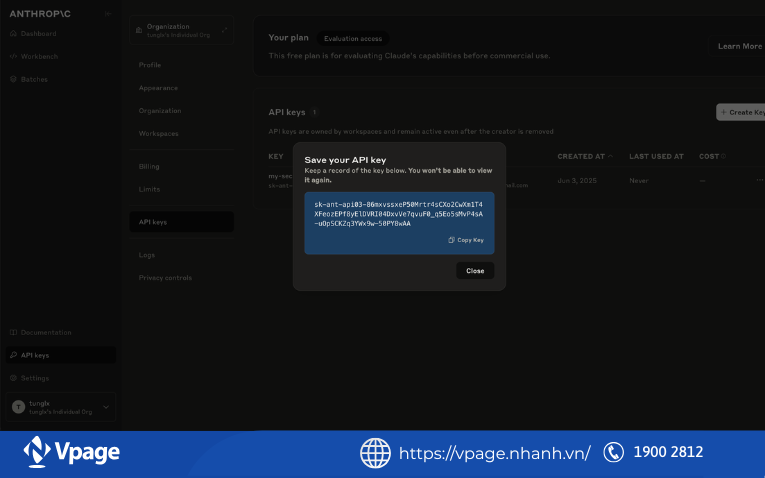
Task: Click the COST info icon
Action: coord(724,156)
